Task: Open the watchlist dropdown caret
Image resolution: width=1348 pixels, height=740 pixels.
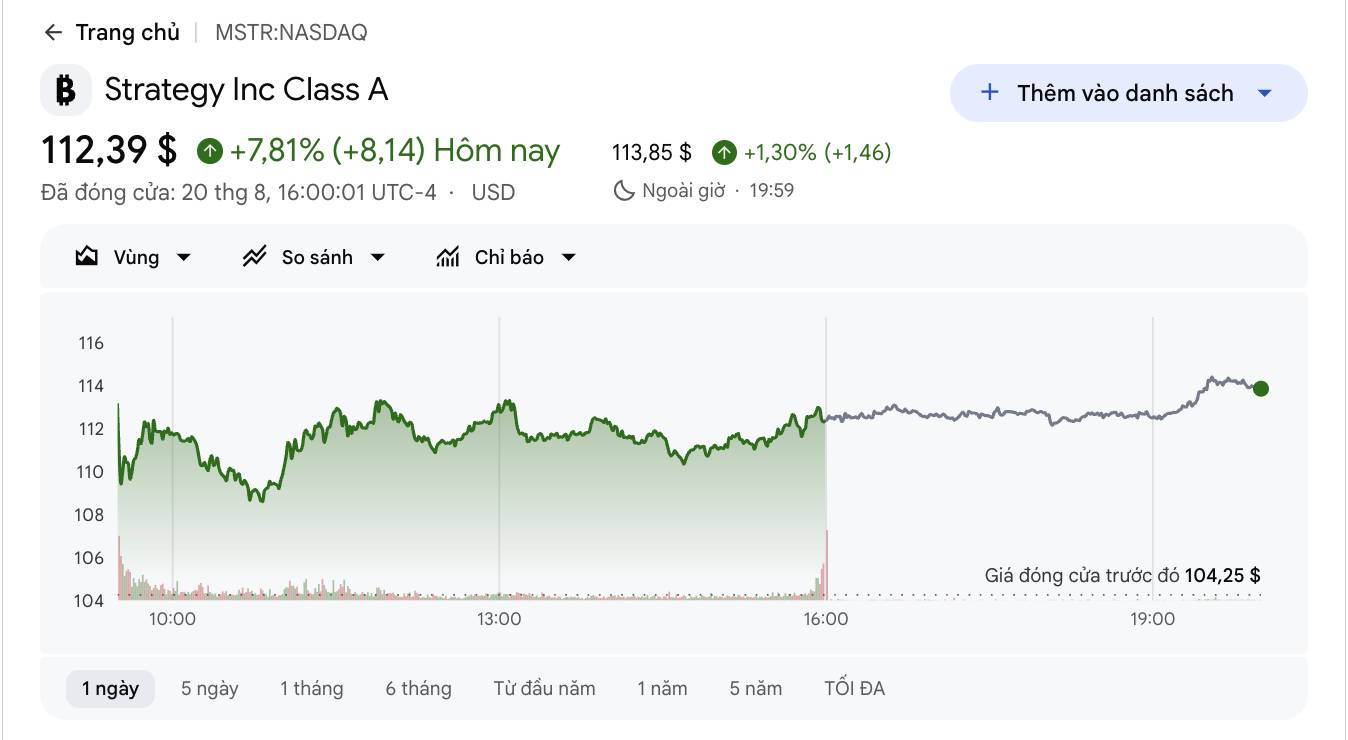Action: coord(1264,93)
